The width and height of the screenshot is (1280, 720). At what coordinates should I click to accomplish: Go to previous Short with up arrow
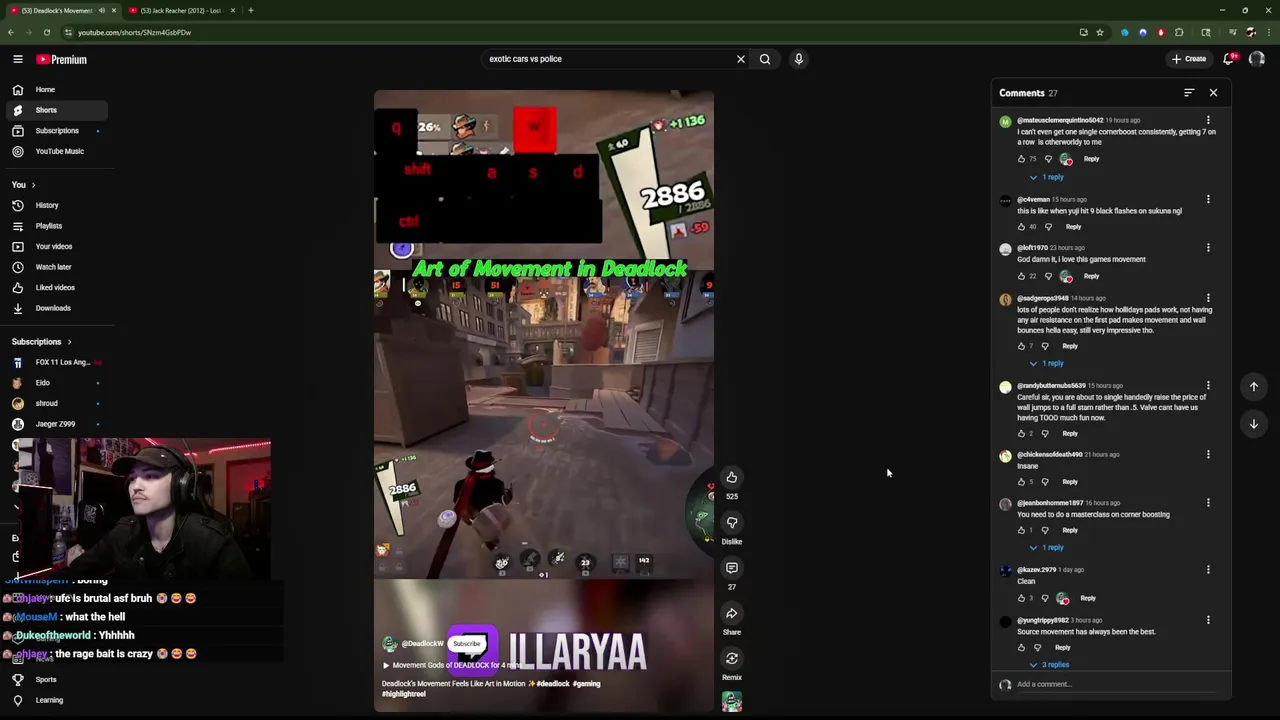click(x=1253, y=387)
